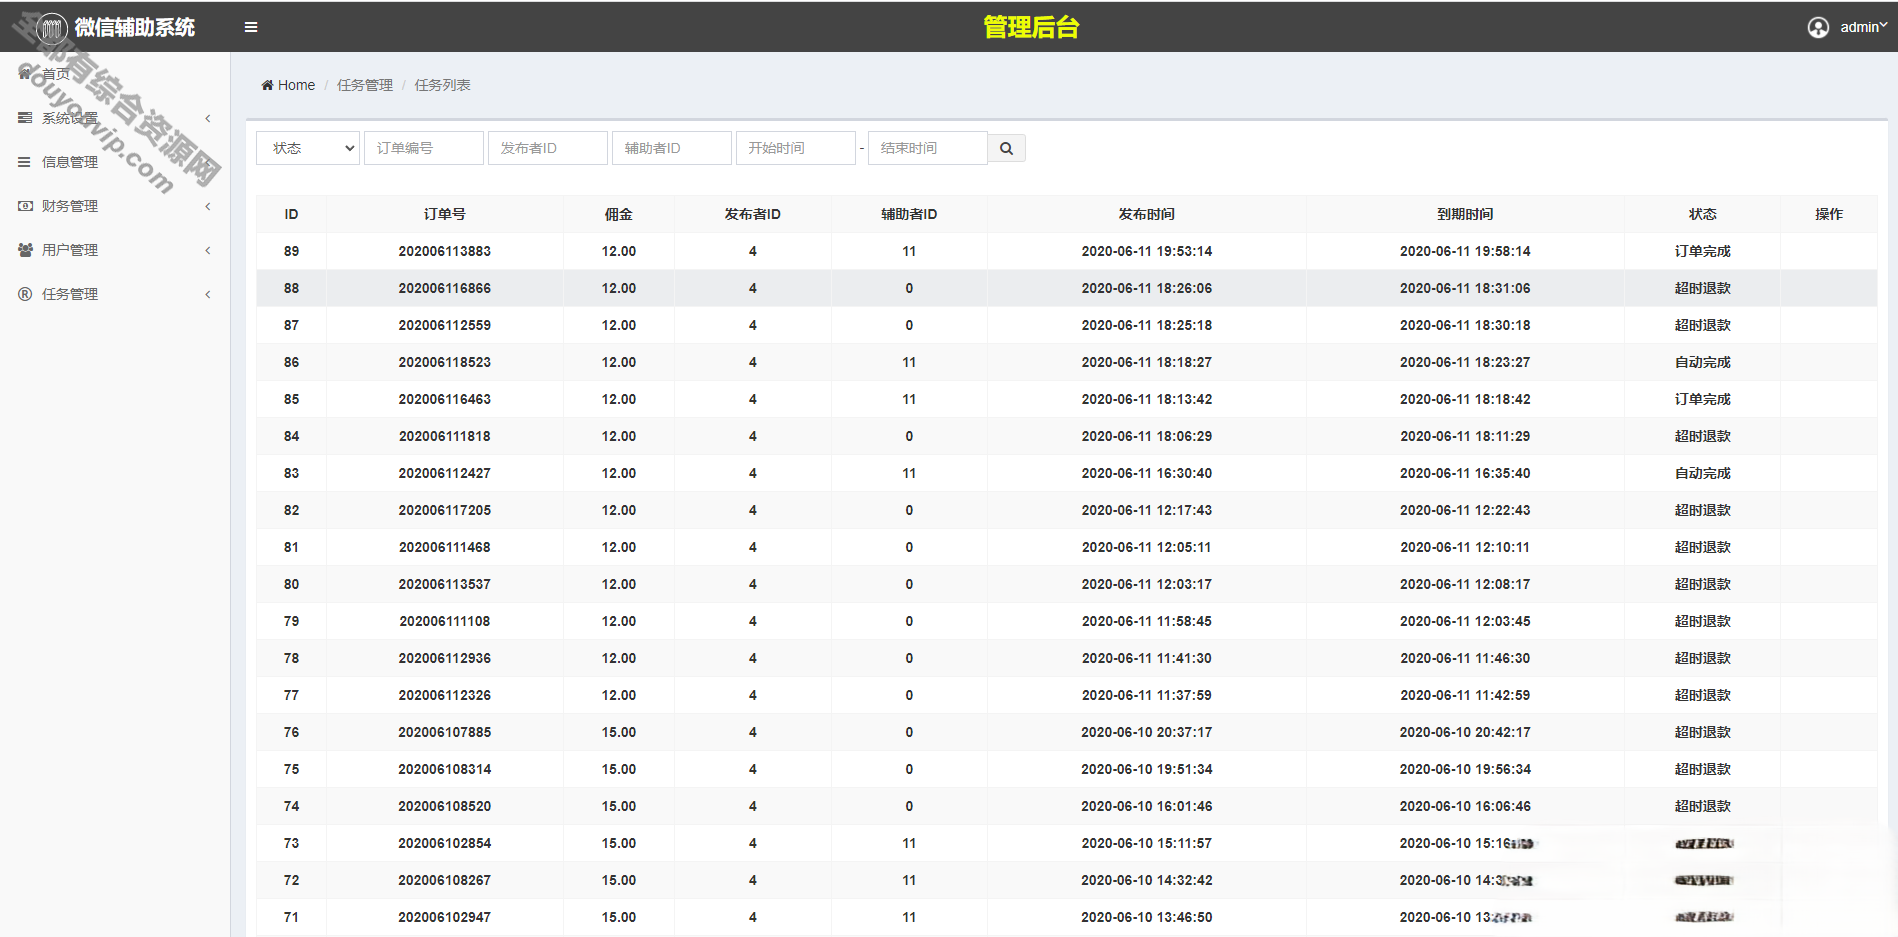
Task: Toggle the sidebar hamburger menu icon
Action: tap(251, 27)
